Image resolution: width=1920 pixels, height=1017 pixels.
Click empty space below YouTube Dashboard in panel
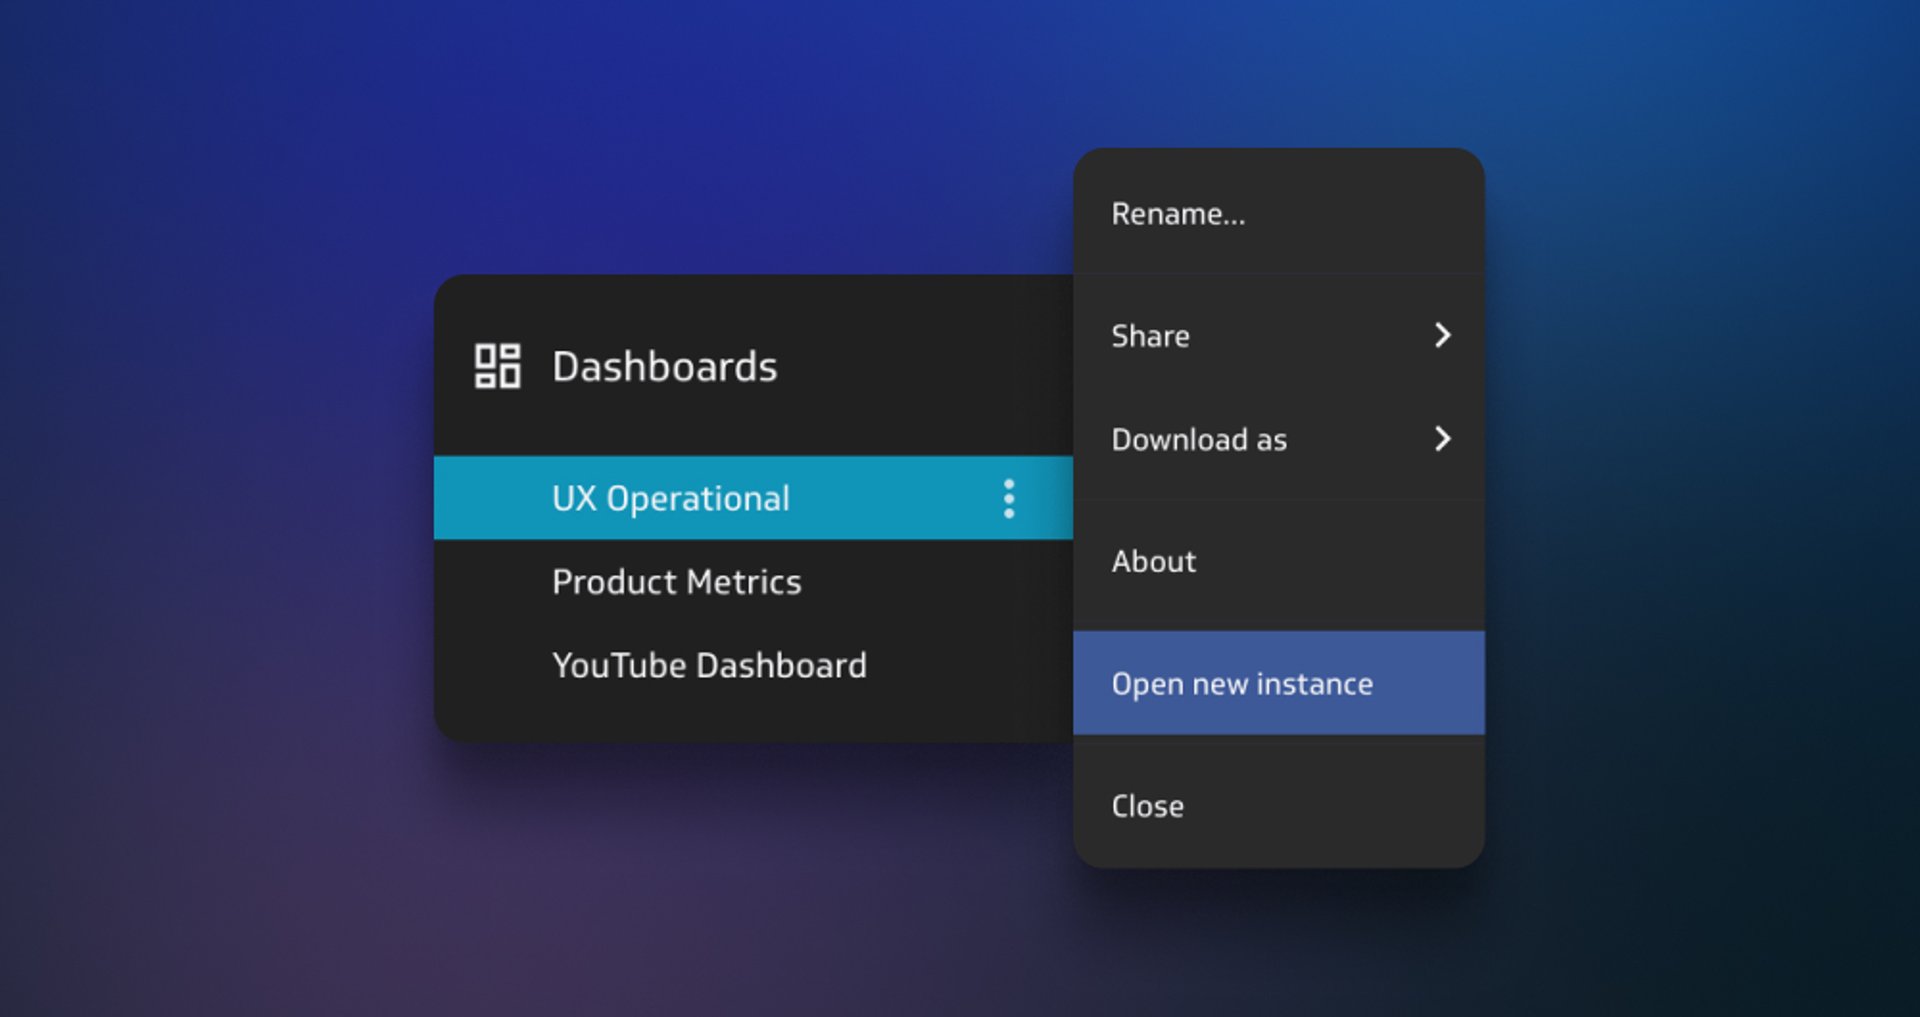750,716
